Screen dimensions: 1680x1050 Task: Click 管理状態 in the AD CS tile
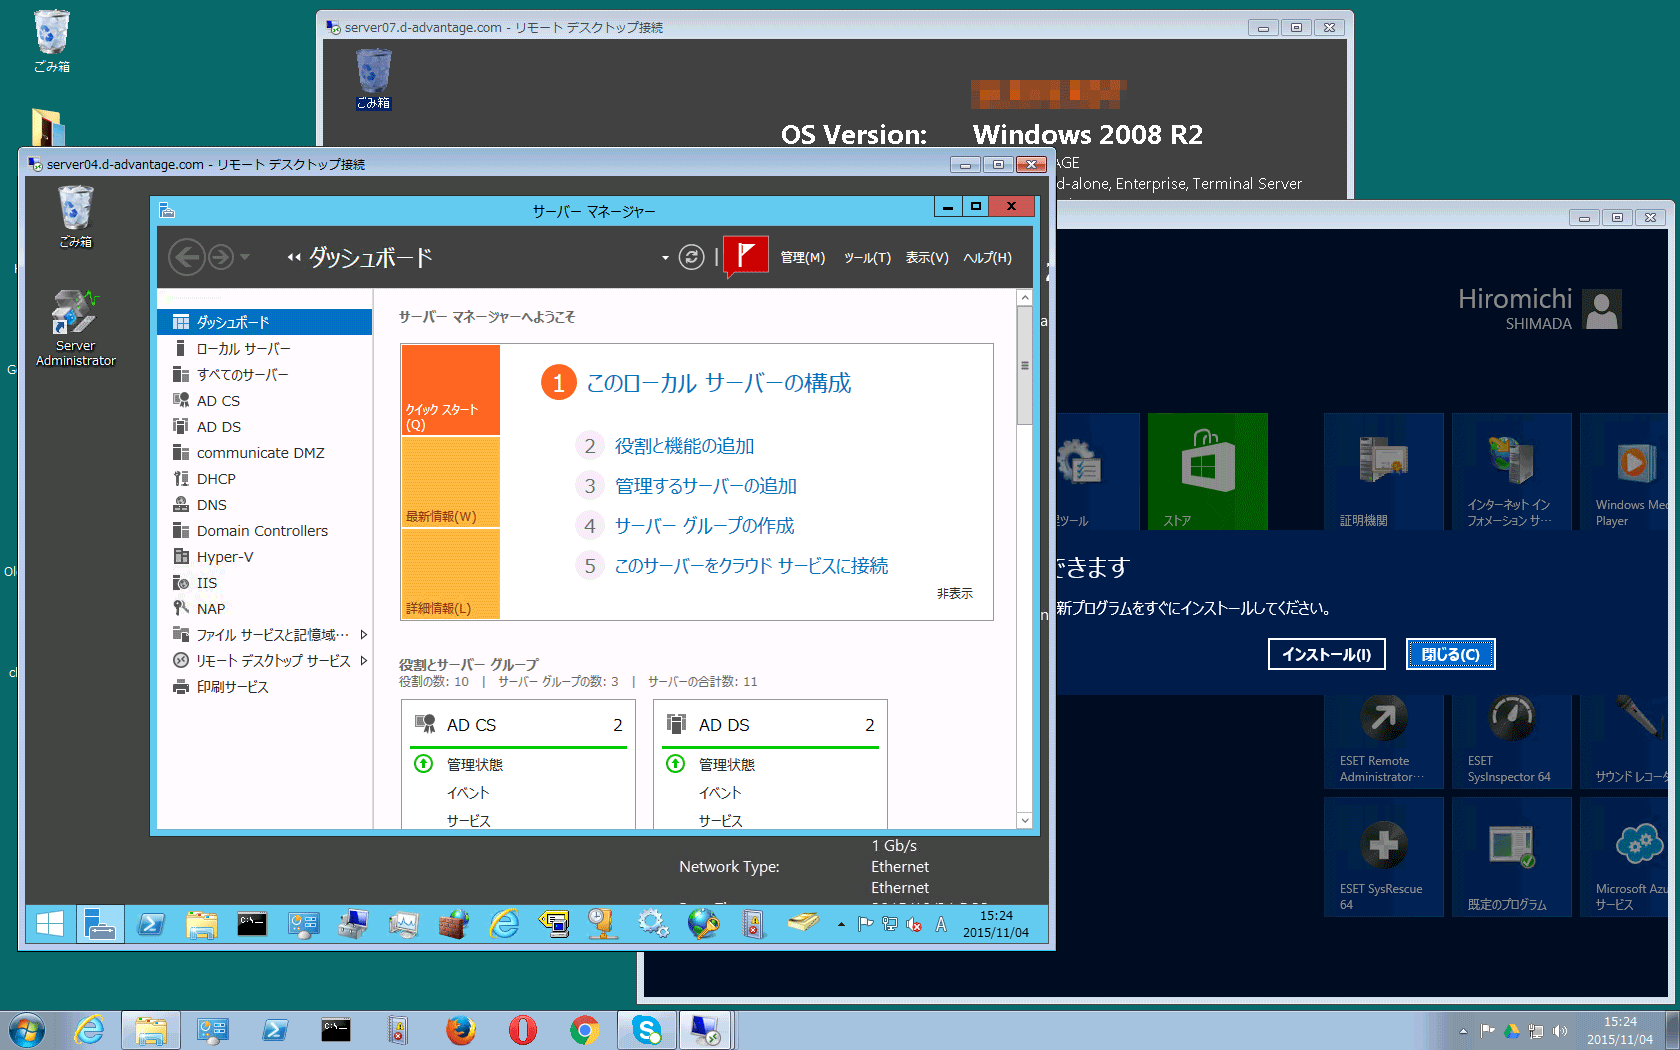pyautogui.click(x=474, y=764)
